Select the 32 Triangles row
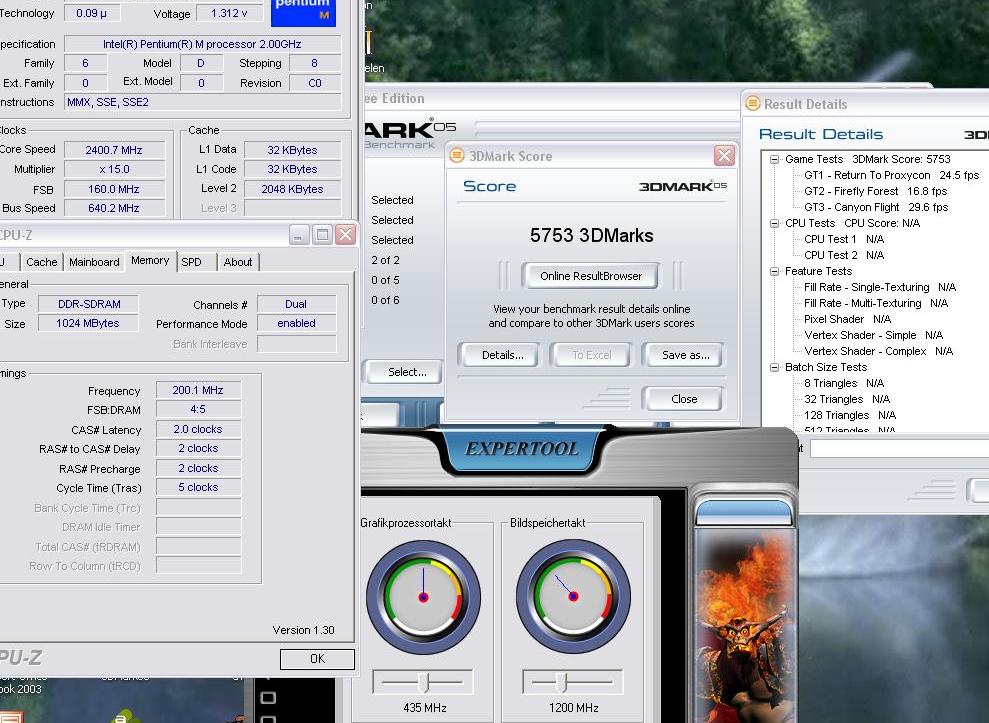This screenshot has width=989, height=723. point(847,399)
